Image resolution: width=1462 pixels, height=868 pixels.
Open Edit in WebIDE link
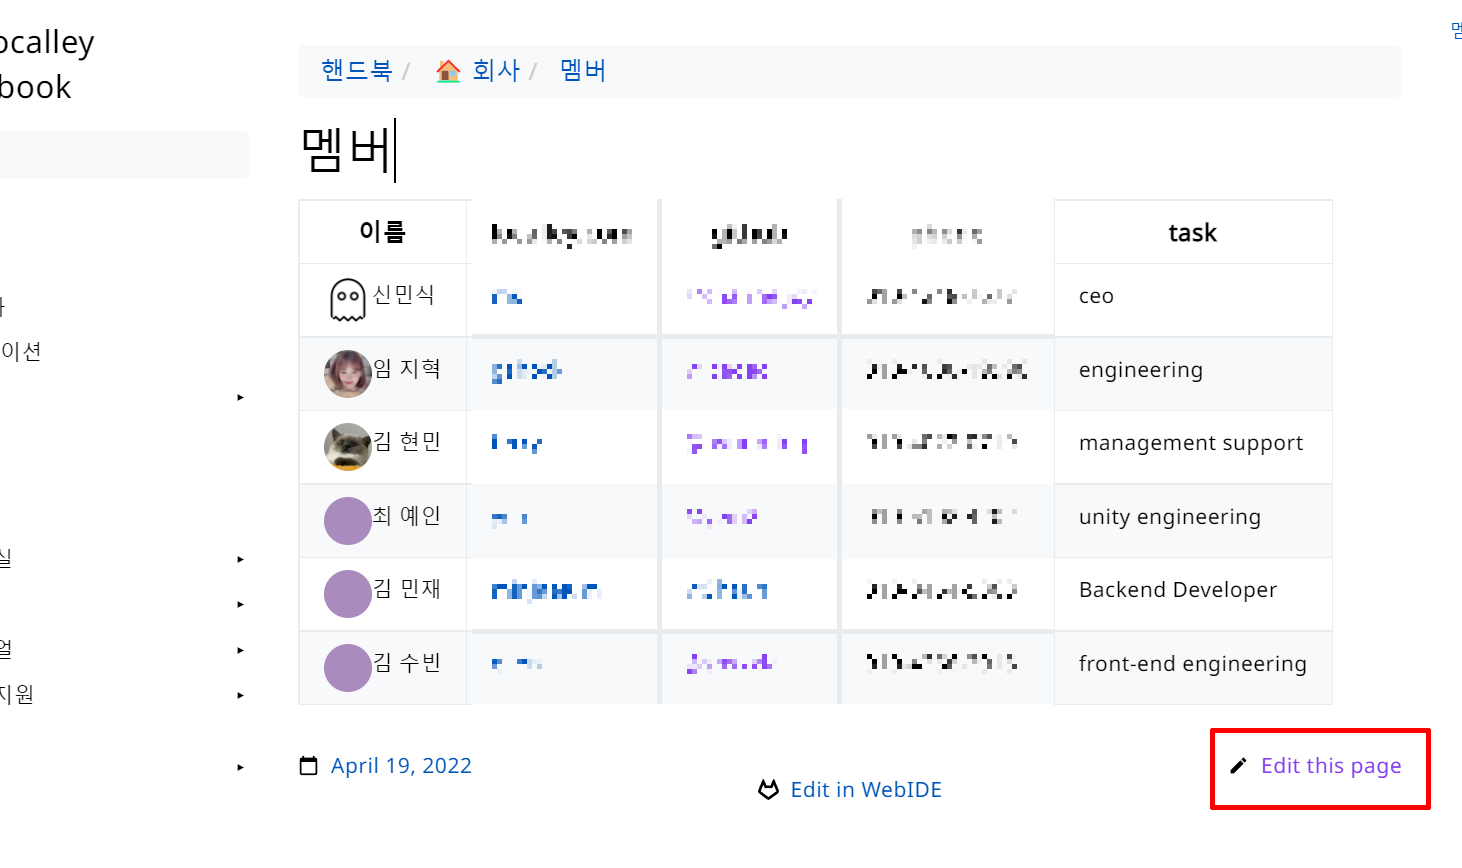point(866,790)
